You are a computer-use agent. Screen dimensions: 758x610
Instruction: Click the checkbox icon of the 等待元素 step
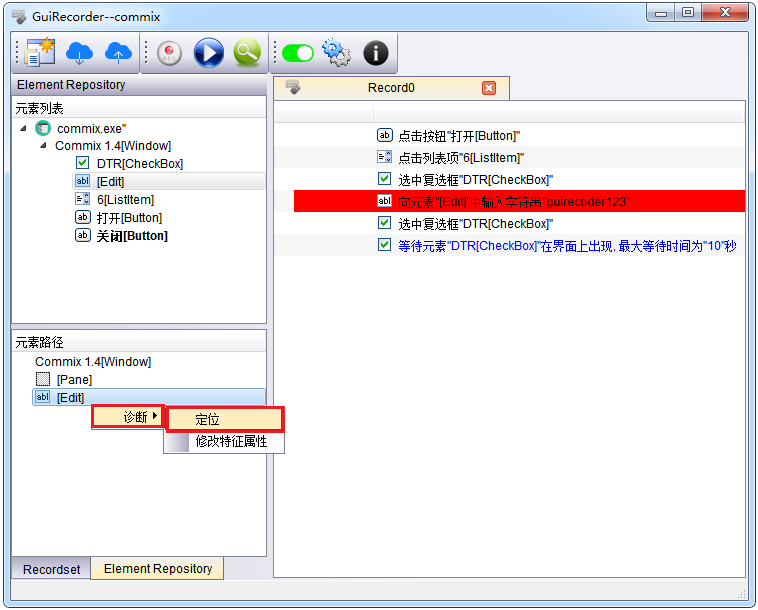pos(384,245)
